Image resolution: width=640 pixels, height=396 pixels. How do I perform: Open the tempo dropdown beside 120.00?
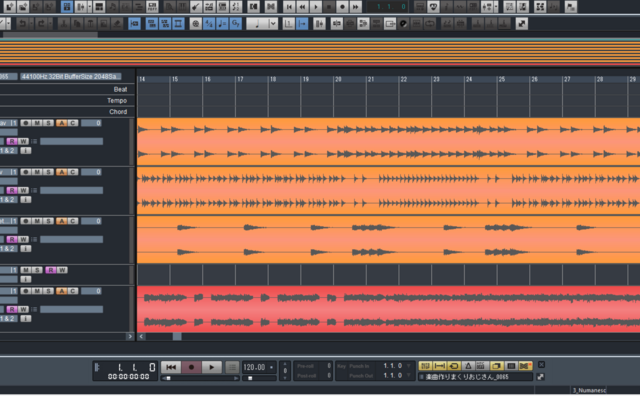[x=272, y=367]
